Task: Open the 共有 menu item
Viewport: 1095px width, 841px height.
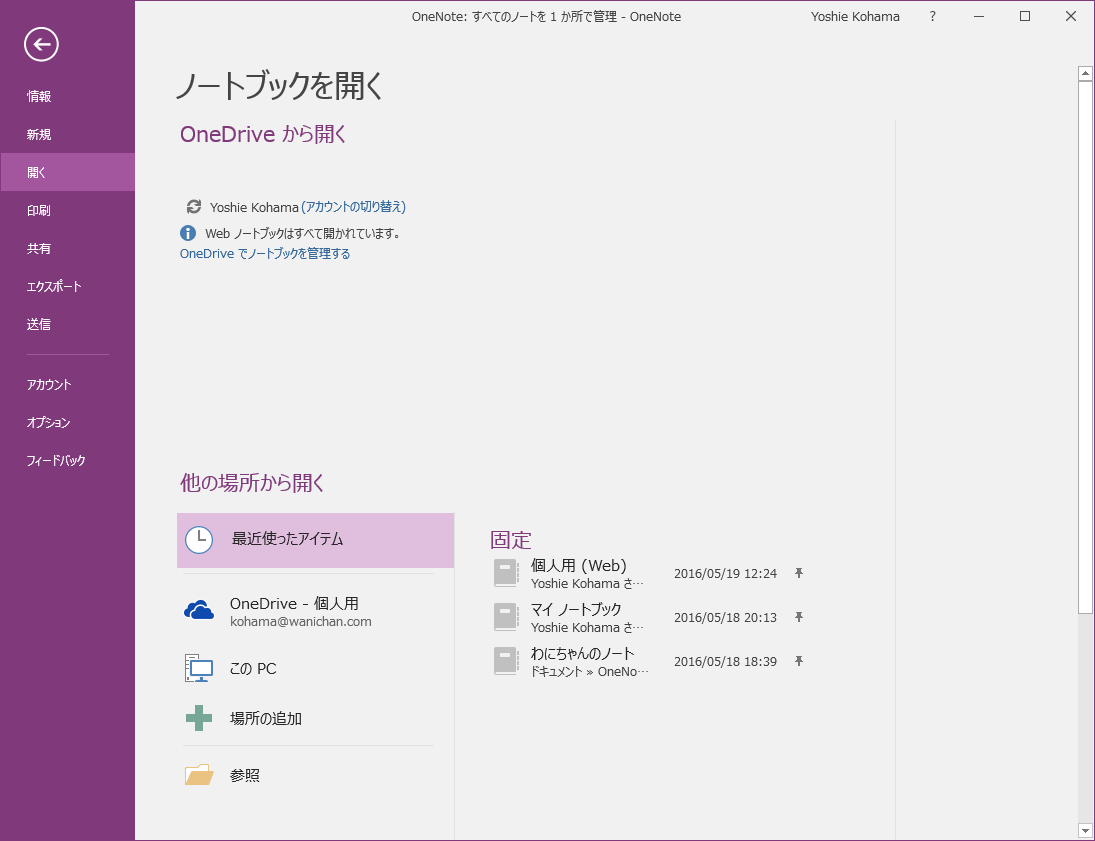Action: click(68, 248)
